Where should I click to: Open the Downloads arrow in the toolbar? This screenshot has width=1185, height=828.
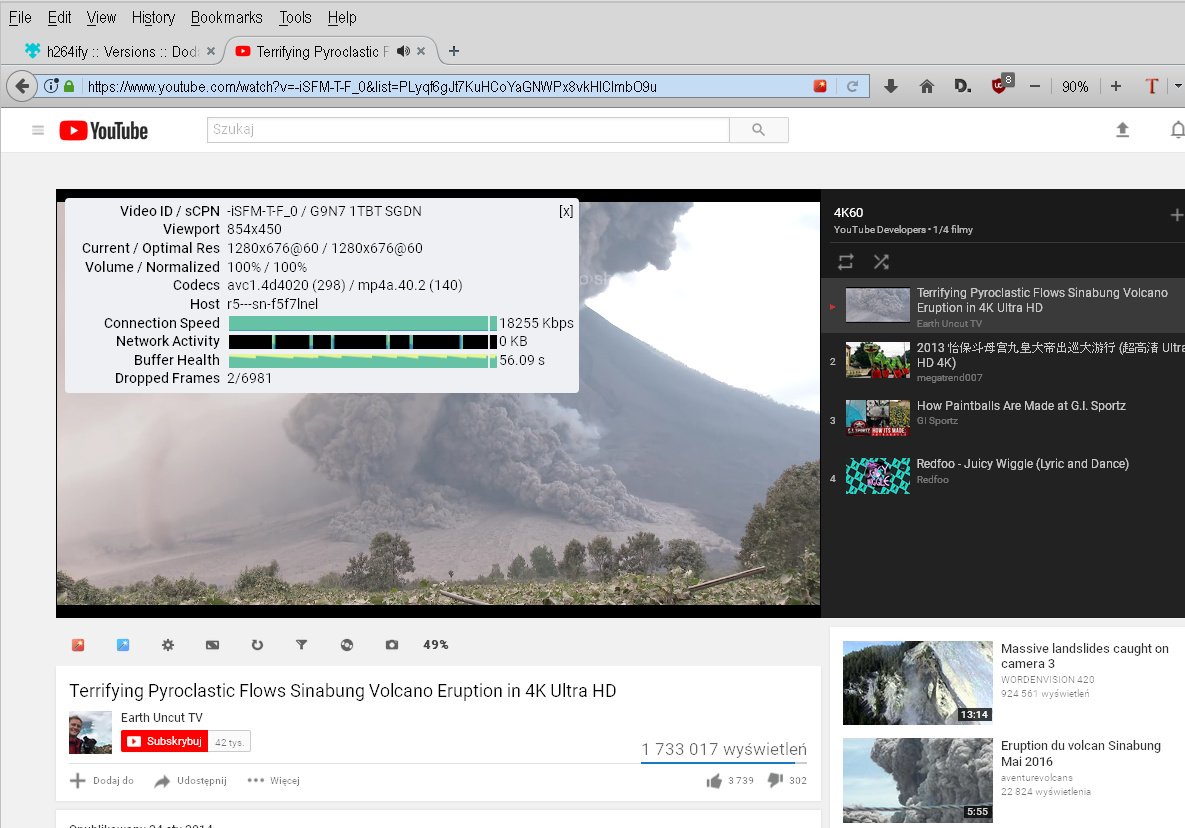click(891, 86)
